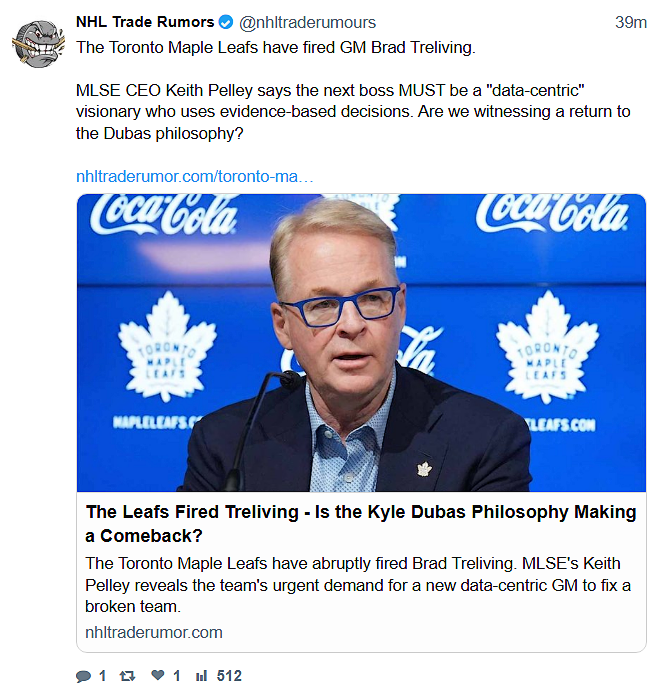Like the tweet with the heart icon

tap(158, 676)
